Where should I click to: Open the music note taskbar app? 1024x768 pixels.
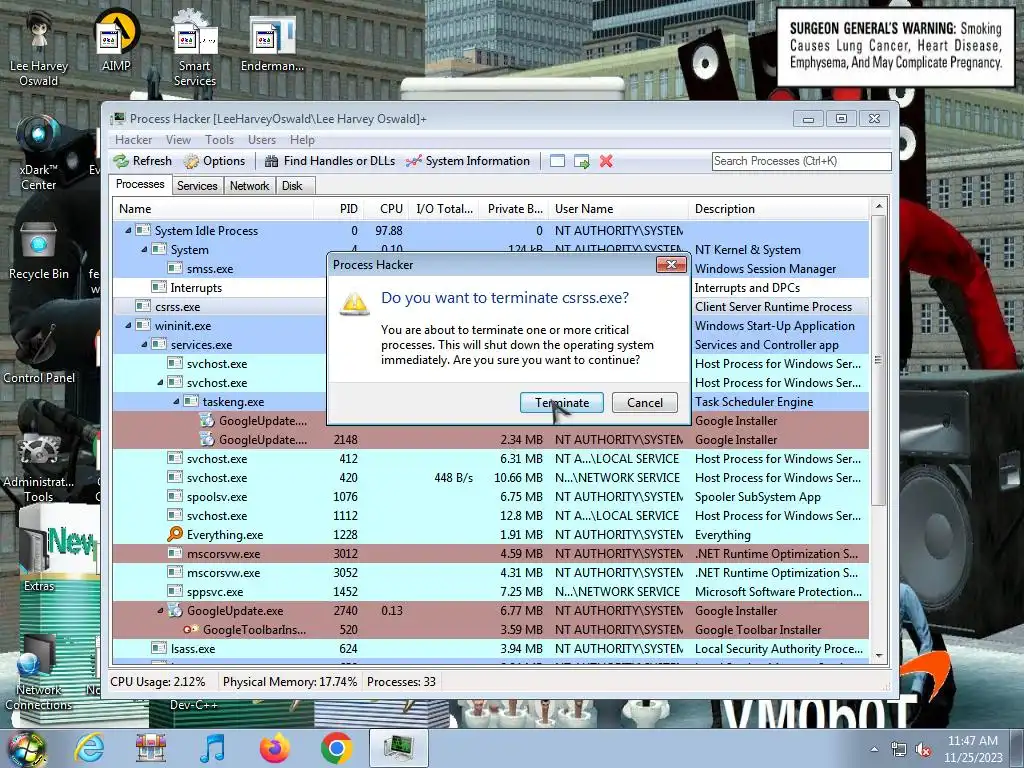click(x=213, y=748)
